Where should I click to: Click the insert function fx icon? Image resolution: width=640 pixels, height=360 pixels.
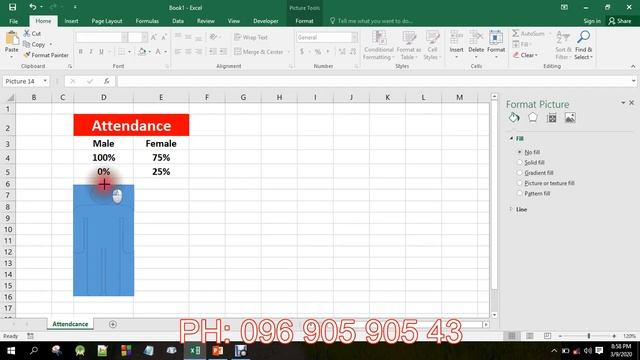[107, 81]
